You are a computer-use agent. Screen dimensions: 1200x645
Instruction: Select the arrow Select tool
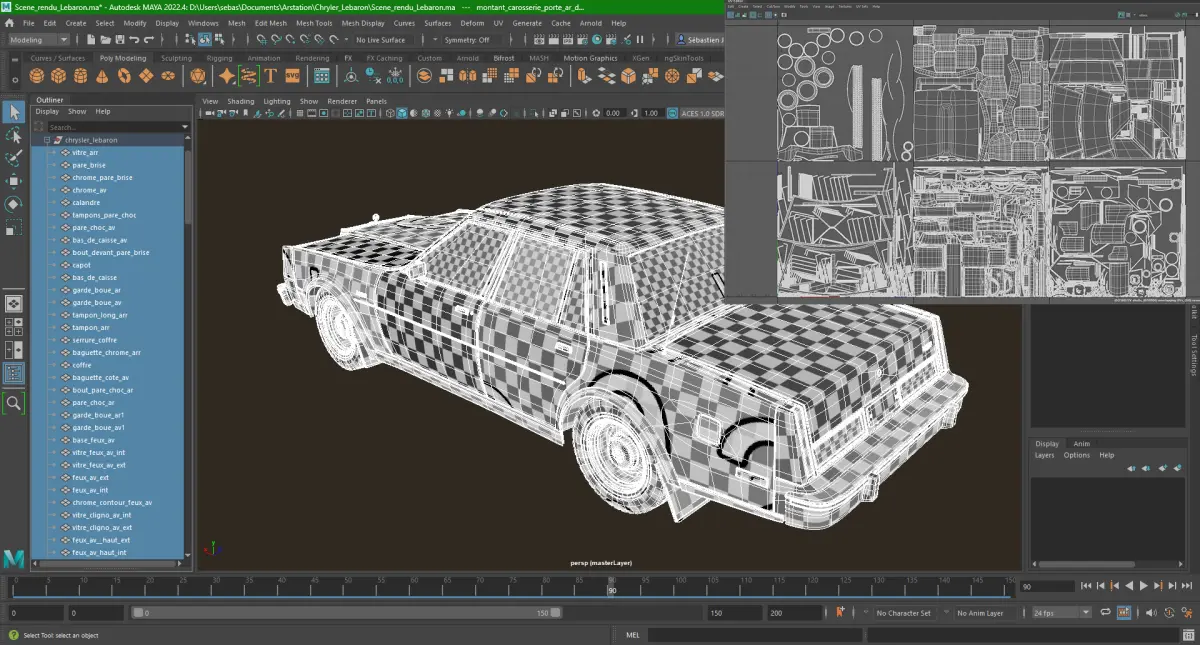point(13,111)
